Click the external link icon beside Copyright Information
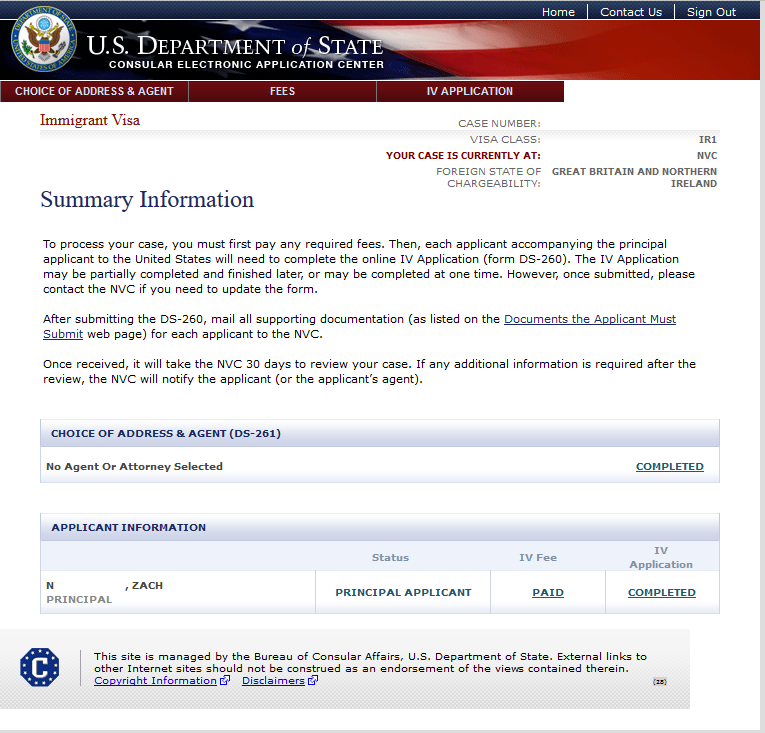The image size is (765, 733). click(x=224, y=680)
